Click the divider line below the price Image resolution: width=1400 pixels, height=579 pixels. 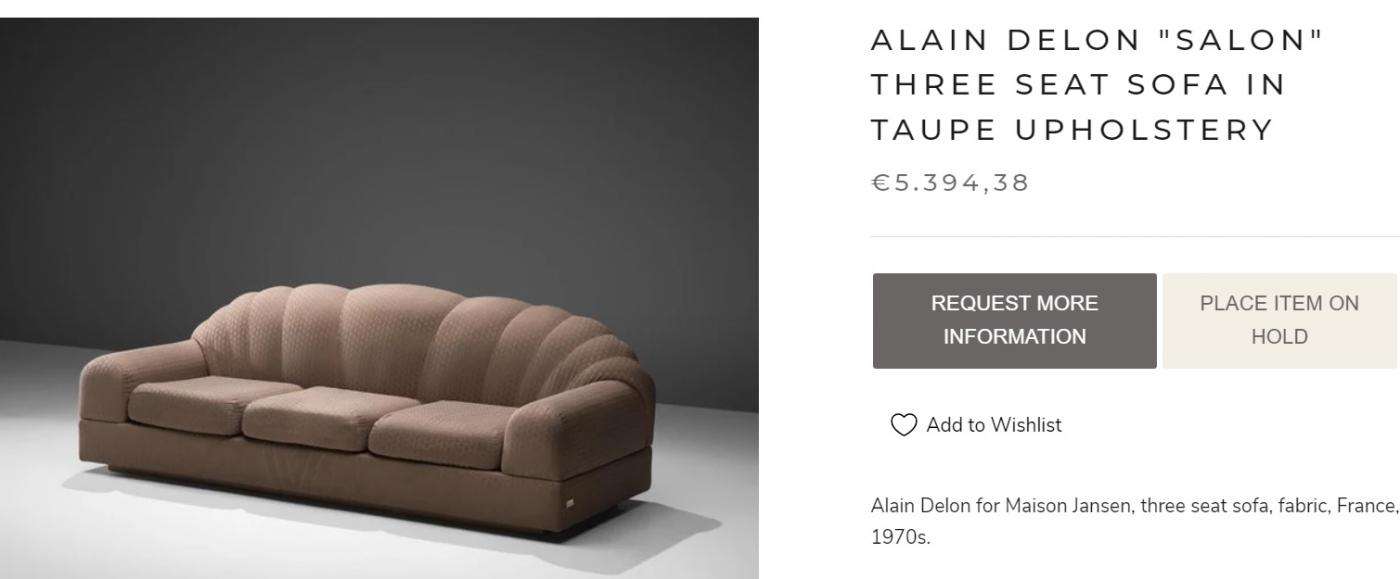click(x=1135, y=236)
